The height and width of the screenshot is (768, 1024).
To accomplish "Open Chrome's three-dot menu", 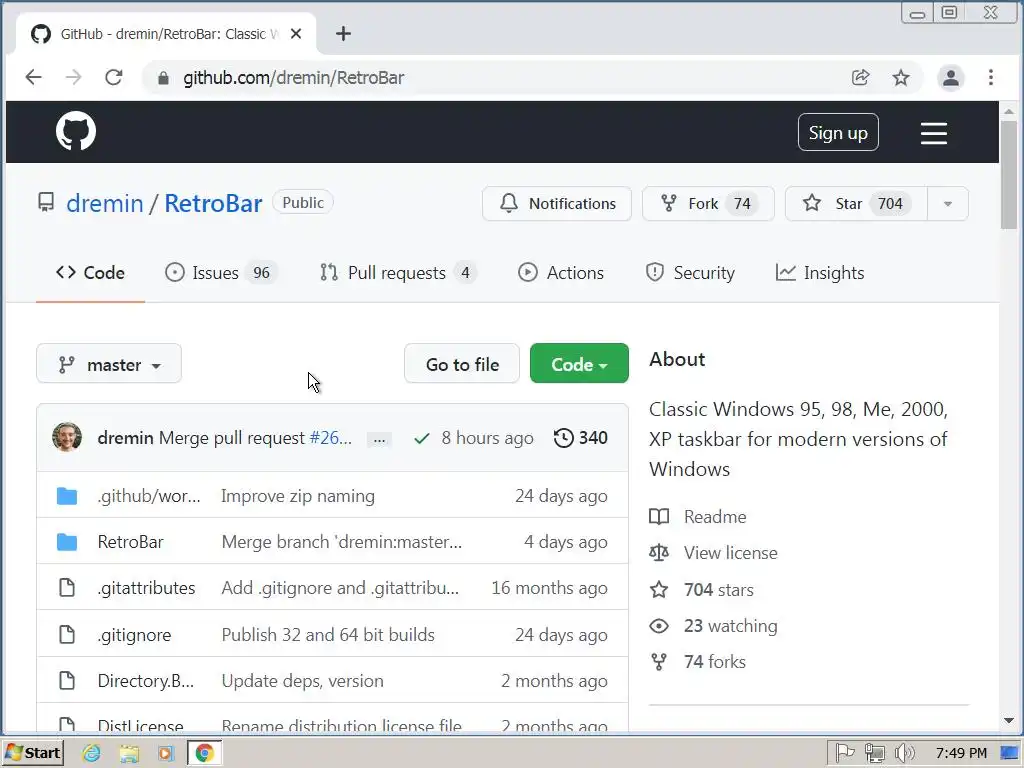I will pyautogui.click(x=991, y=77).
